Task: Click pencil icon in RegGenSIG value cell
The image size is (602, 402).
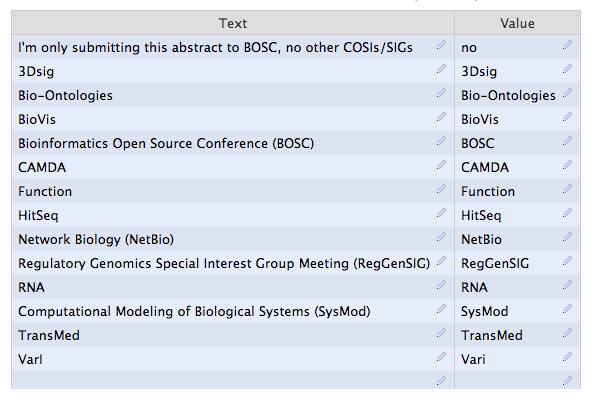Action: pyautogui.click(x=567, y=262)
